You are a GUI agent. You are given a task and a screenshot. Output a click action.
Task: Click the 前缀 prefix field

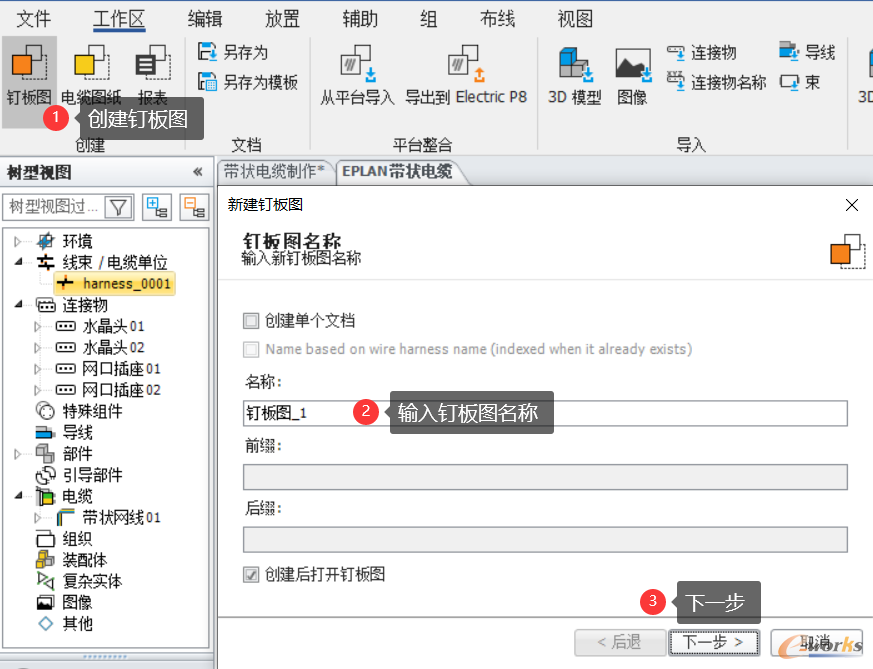[x=545, y=478]
